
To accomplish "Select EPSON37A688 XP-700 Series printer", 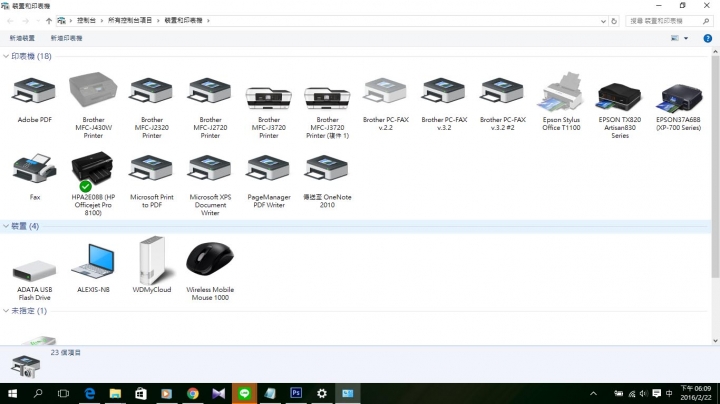I will pos(678,97).
